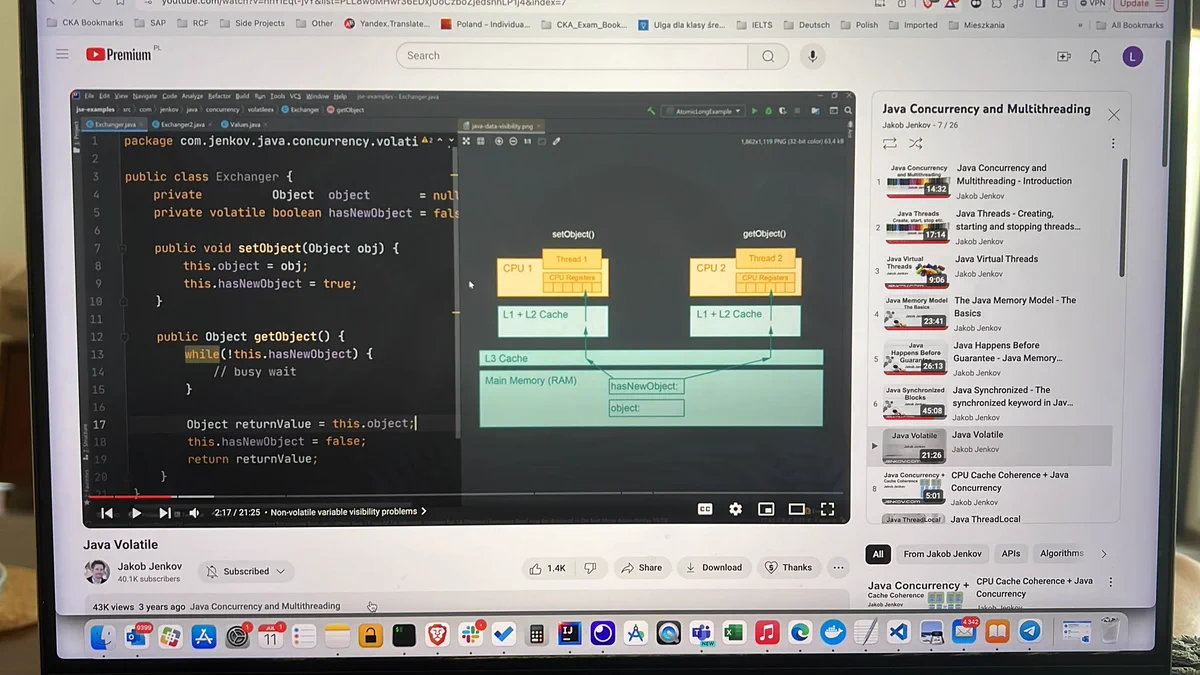Viewport: 1200px width, 675px height.
Task: Click the Thanks button
Action: (x=789, y=567)
